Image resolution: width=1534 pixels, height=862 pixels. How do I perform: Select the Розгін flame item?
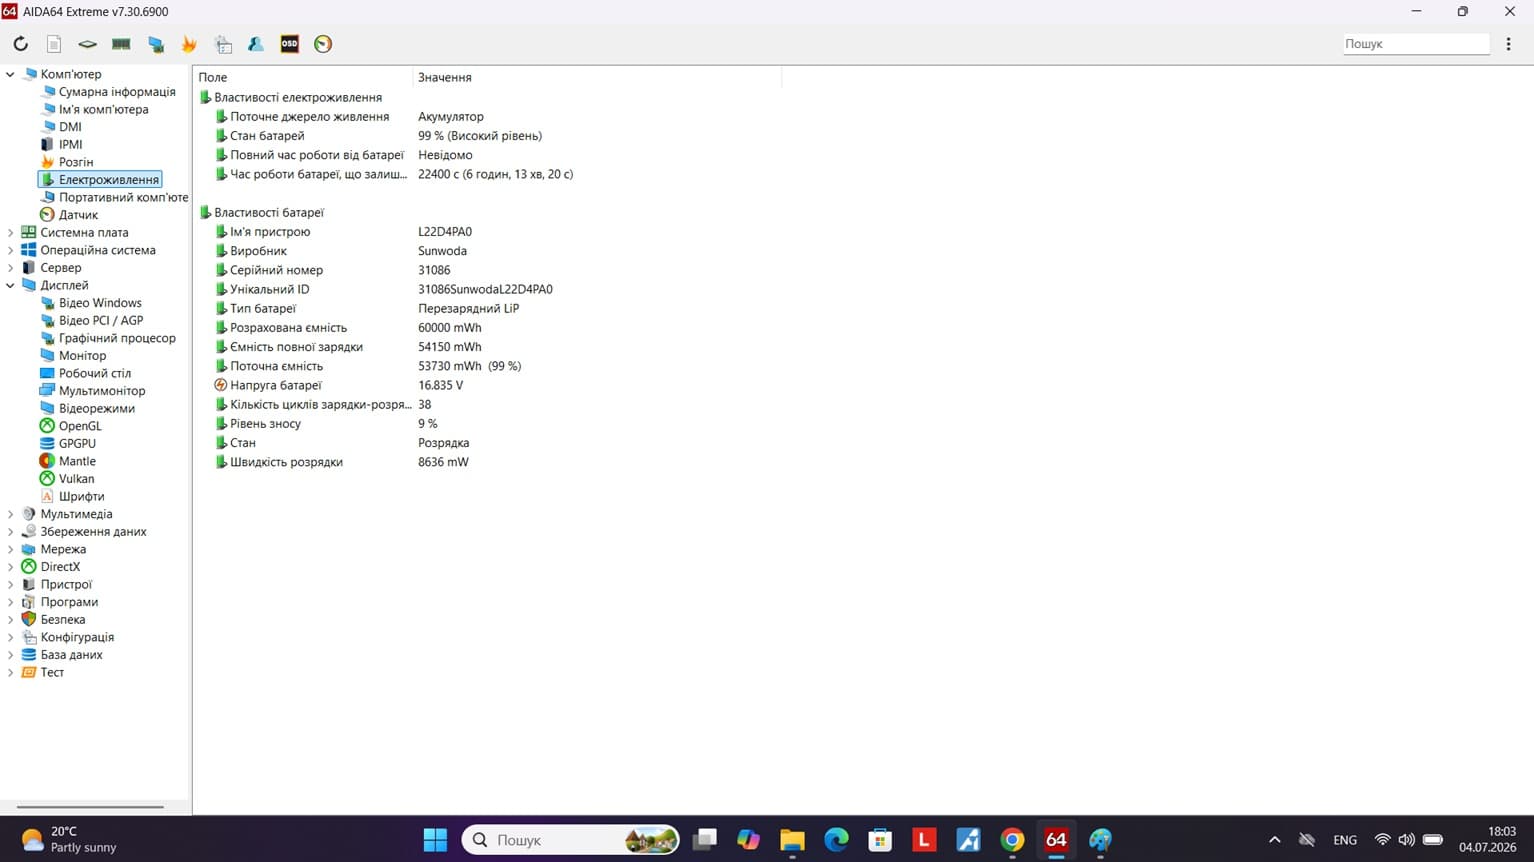click(x=75, y=162)
